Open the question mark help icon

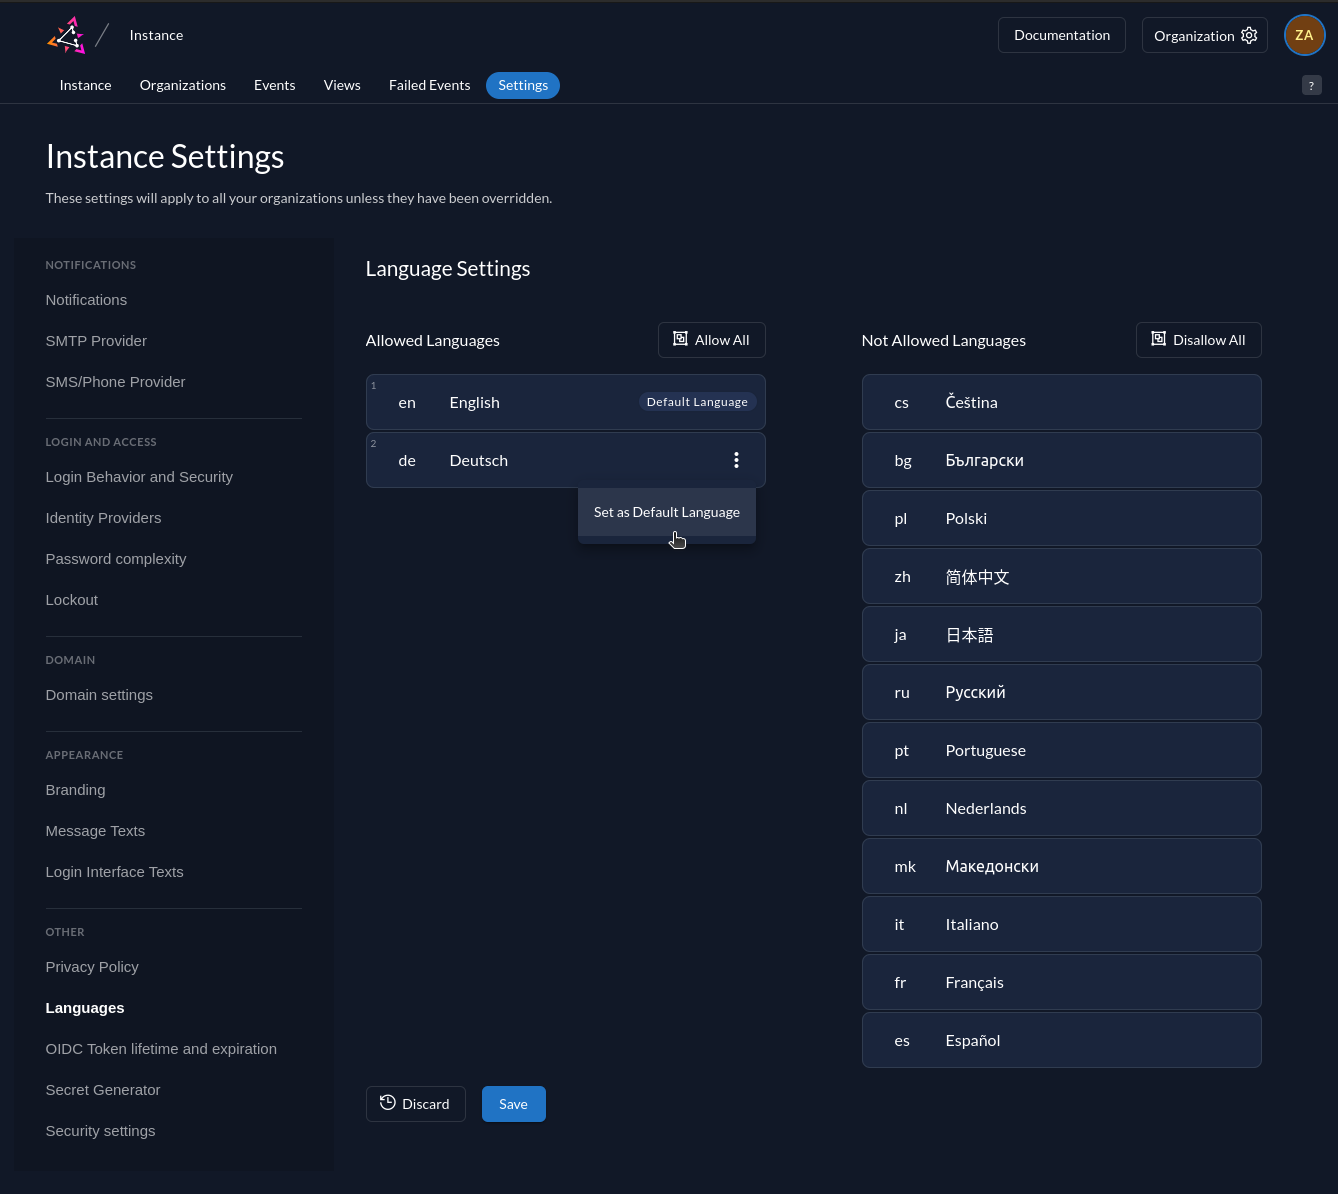point(1311,86)
